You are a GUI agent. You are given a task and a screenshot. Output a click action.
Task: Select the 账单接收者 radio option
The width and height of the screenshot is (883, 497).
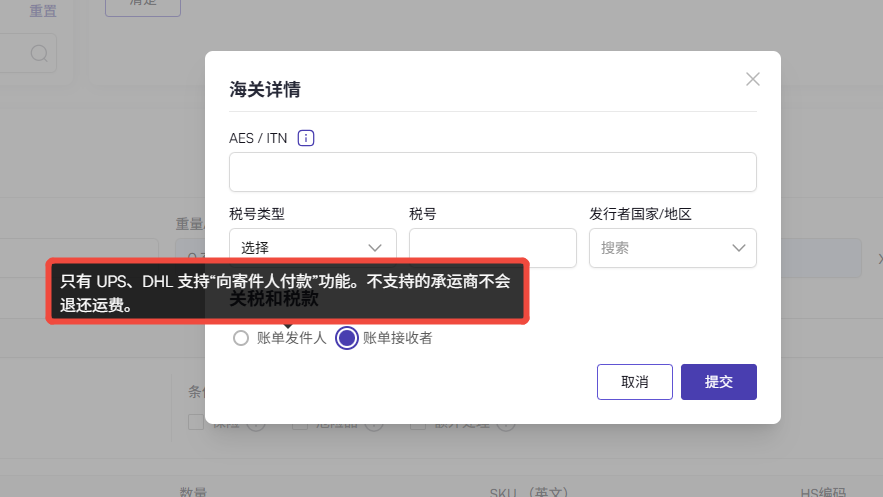[347, 338]
